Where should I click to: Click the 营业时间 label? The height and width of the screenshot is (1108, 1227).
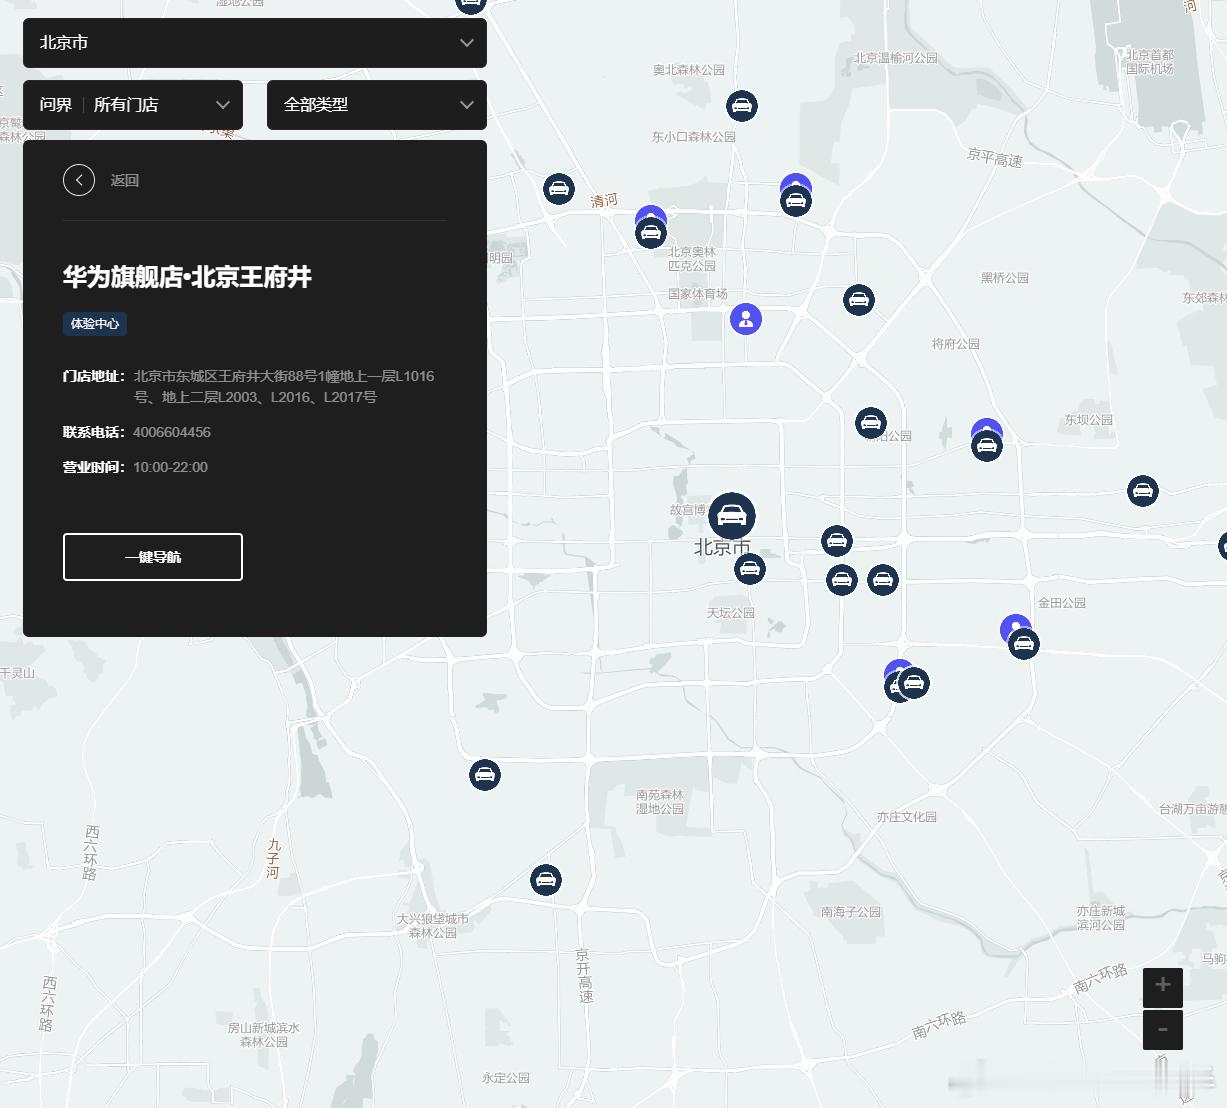click(94, 467)
